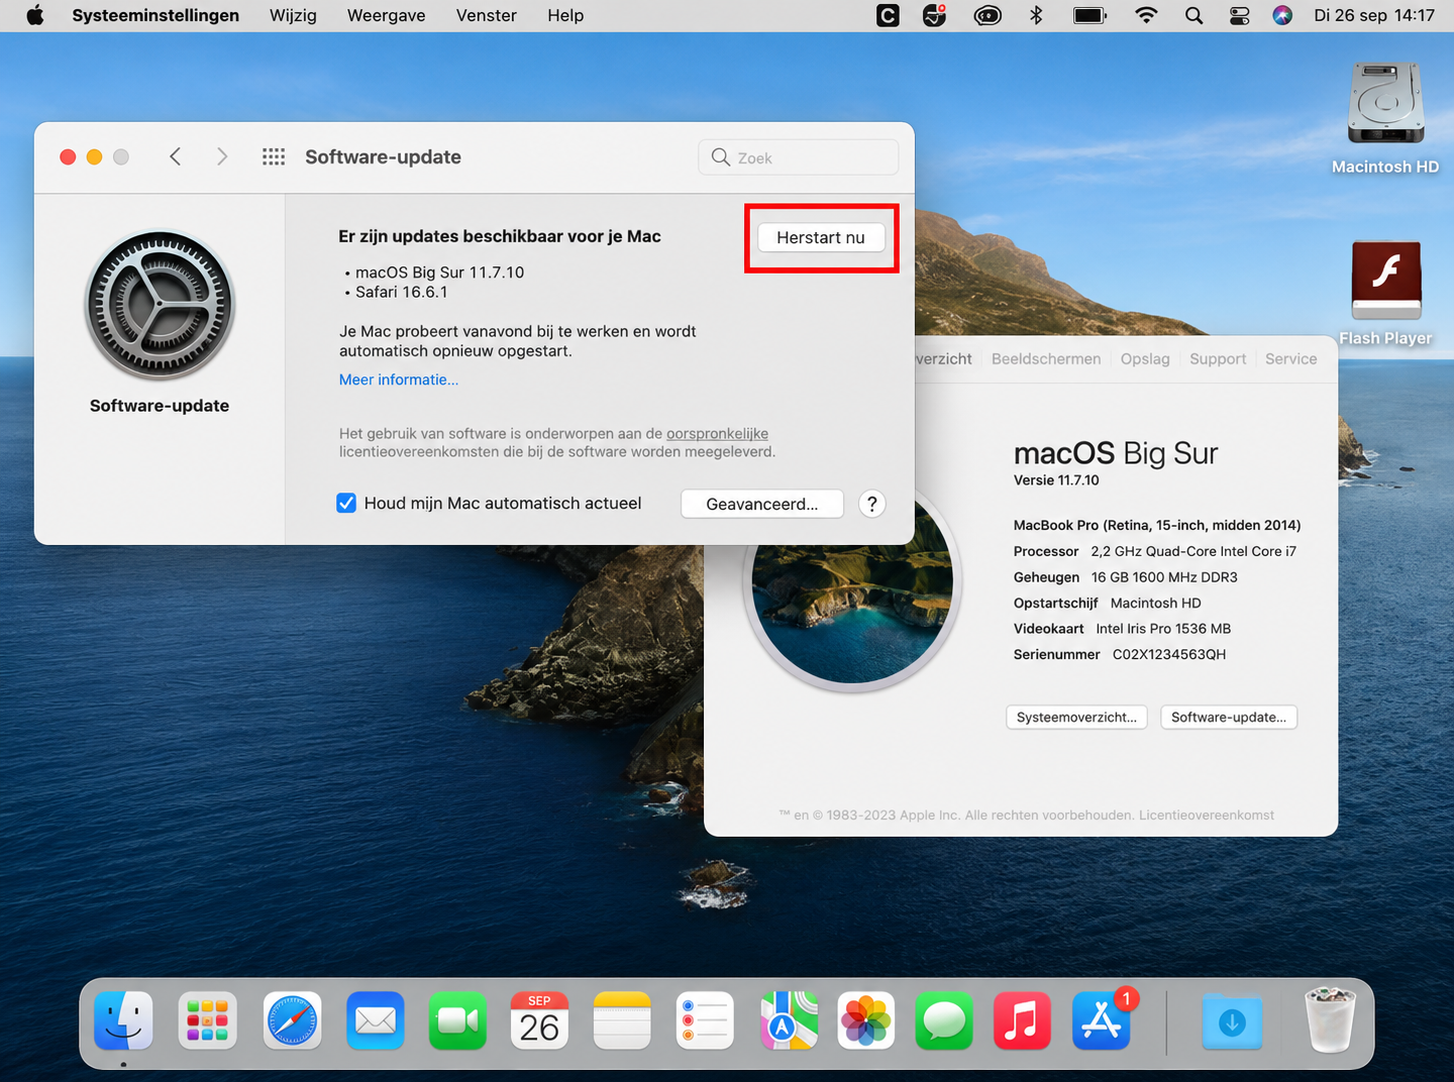Screen dimensions: 1454x1082
Task: Select macOS Big Sur 11.7.10 update entry
Action: click(439, 272)
